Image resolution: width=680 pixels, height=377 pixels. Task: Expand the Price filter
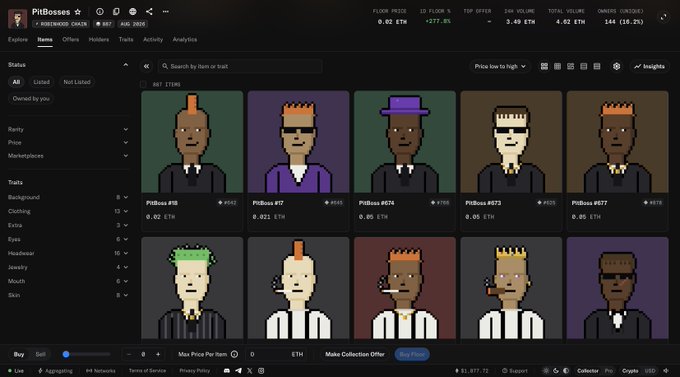point(68,142)
